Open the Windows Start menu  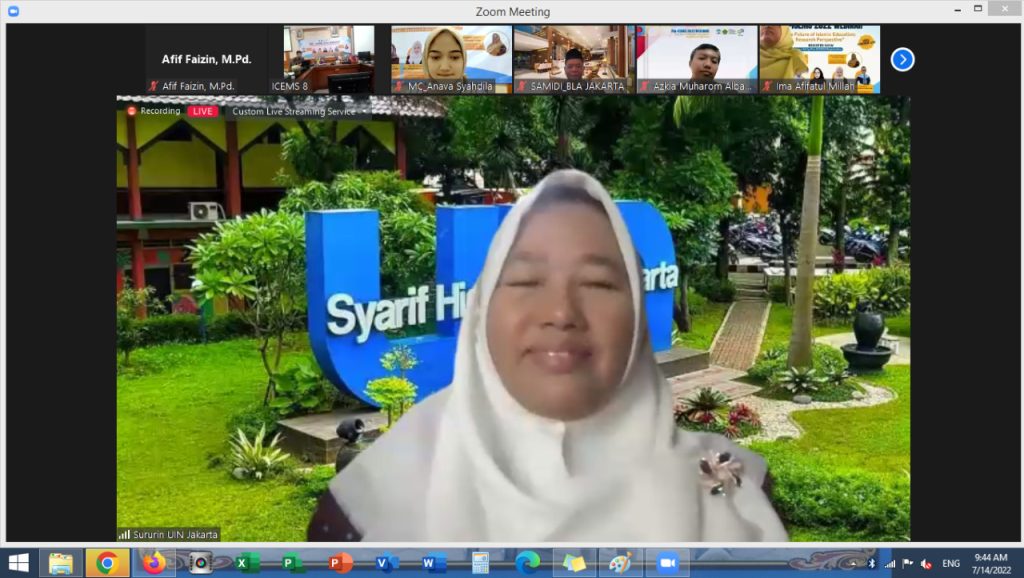(19, 563)
